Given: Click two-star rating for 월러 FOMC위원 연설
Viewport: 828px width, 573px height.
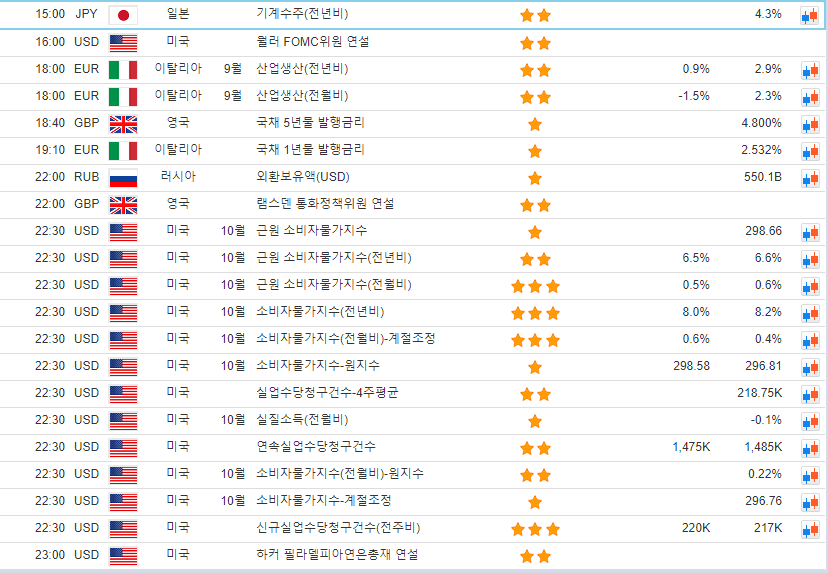Looking at the screenshot, I should click(x=535, y=43).
